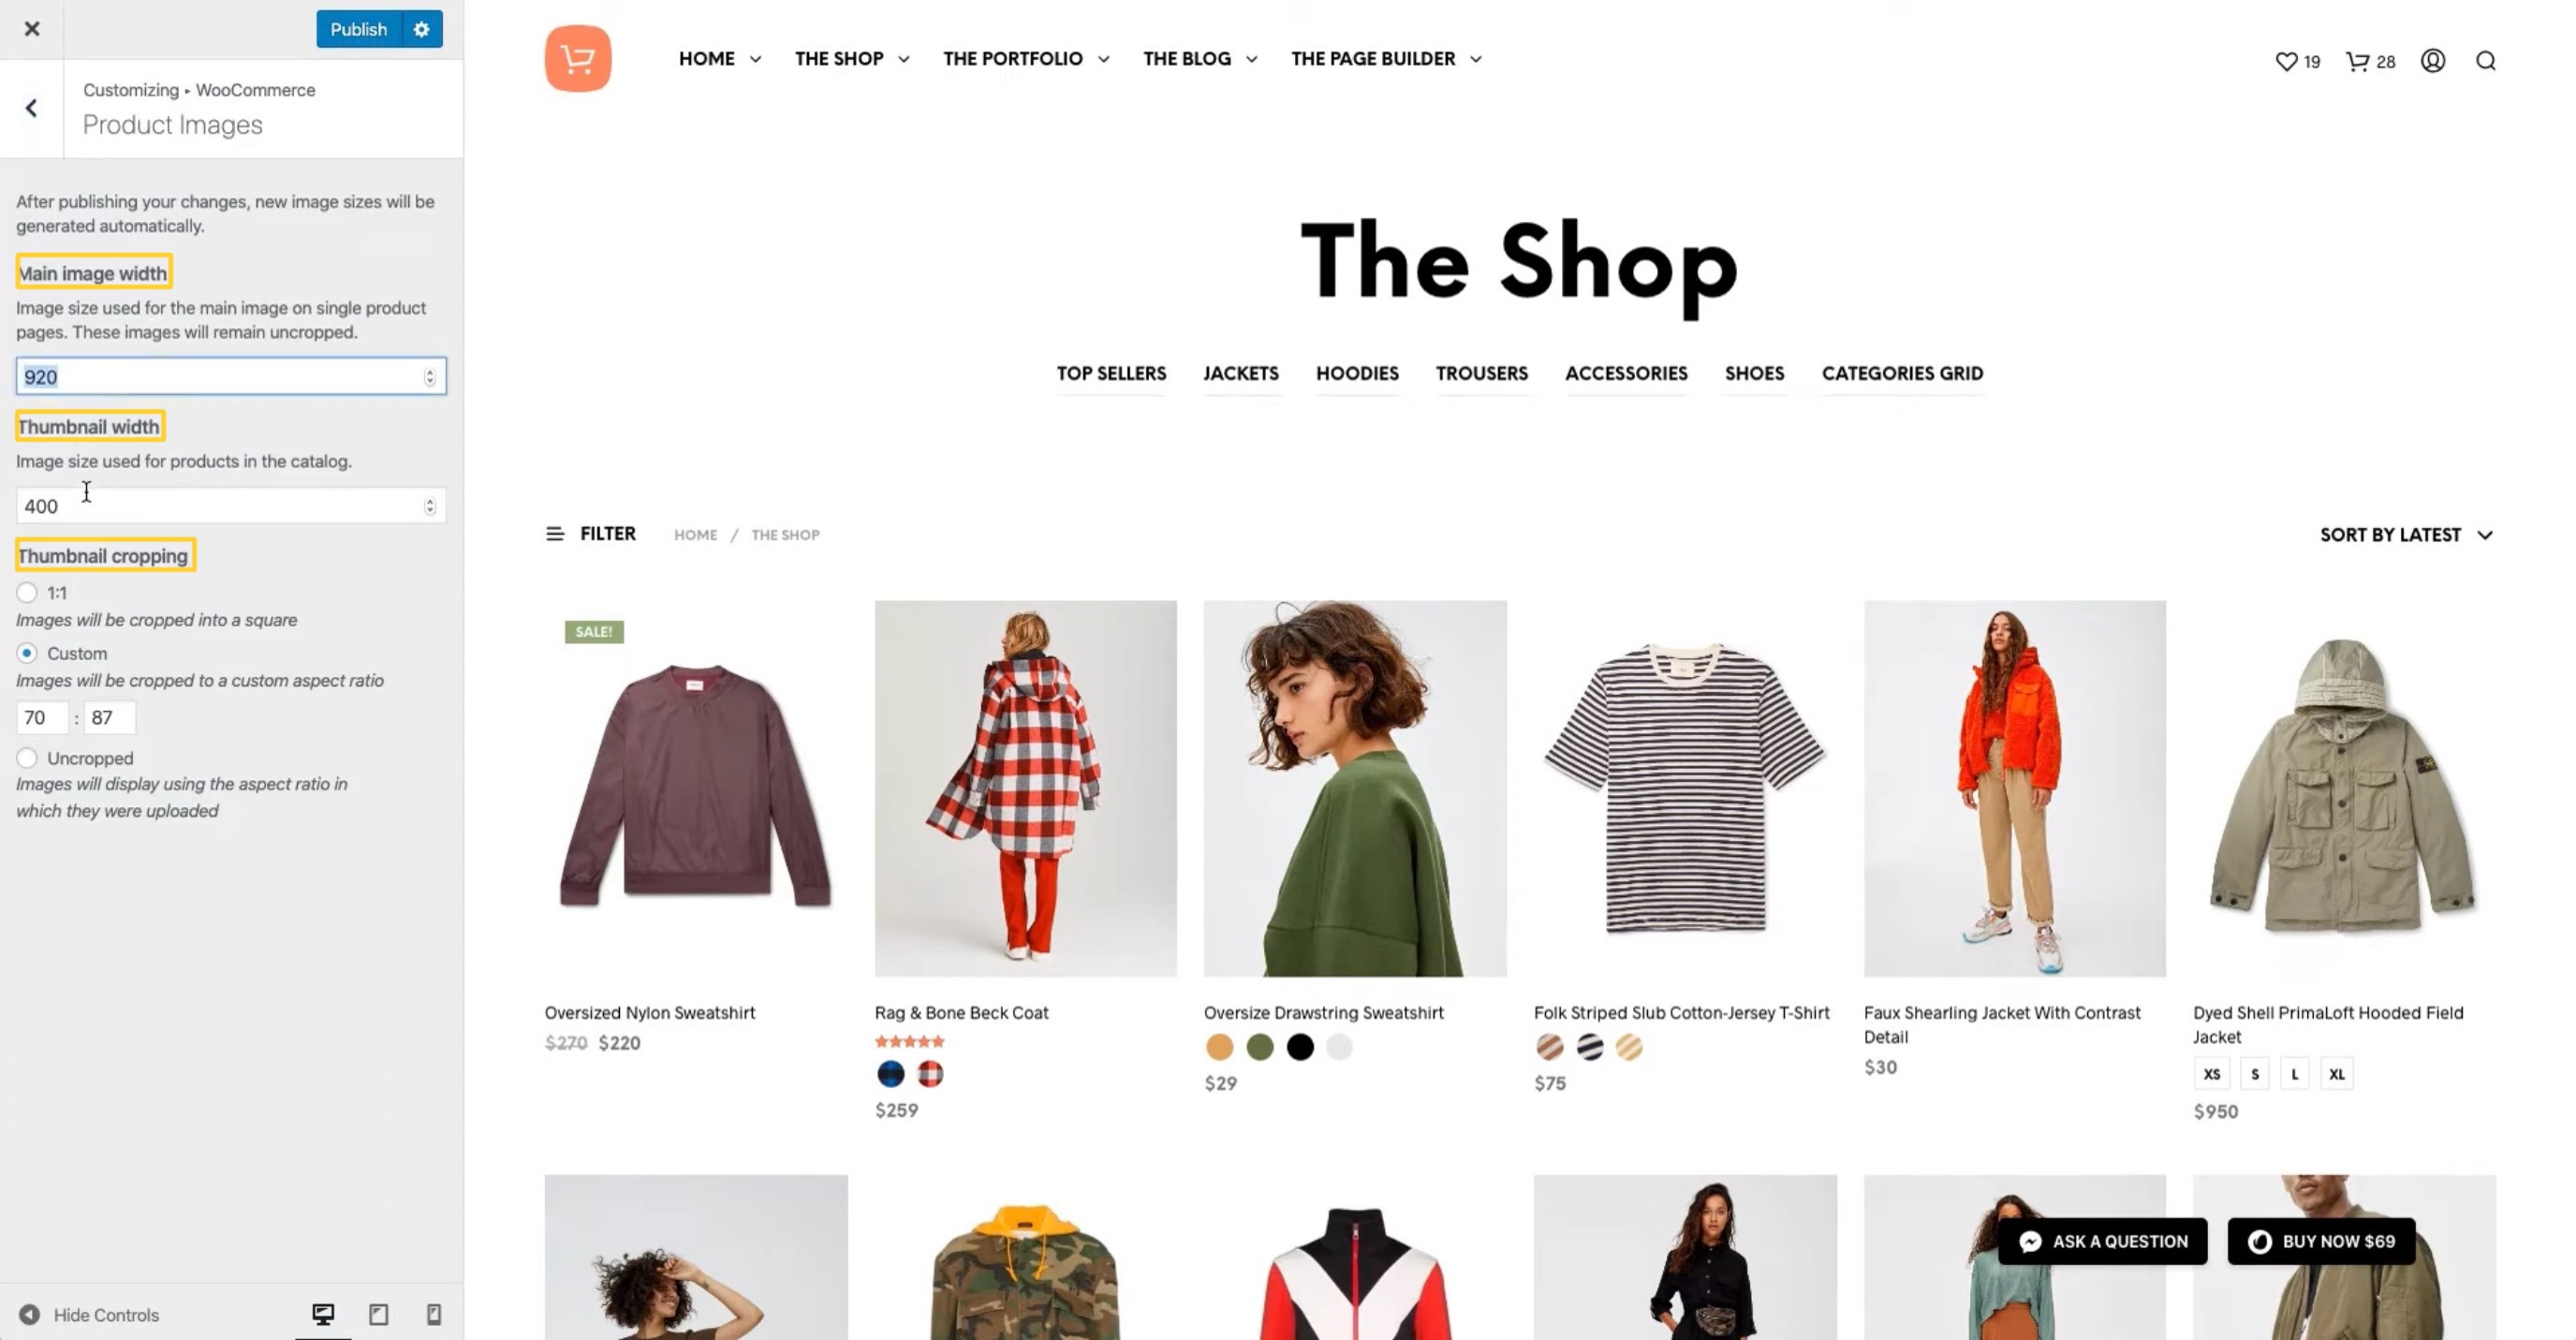Click the desktop preview icon
This screenshot has height=1340, width=2576.
pos(322,1315)
